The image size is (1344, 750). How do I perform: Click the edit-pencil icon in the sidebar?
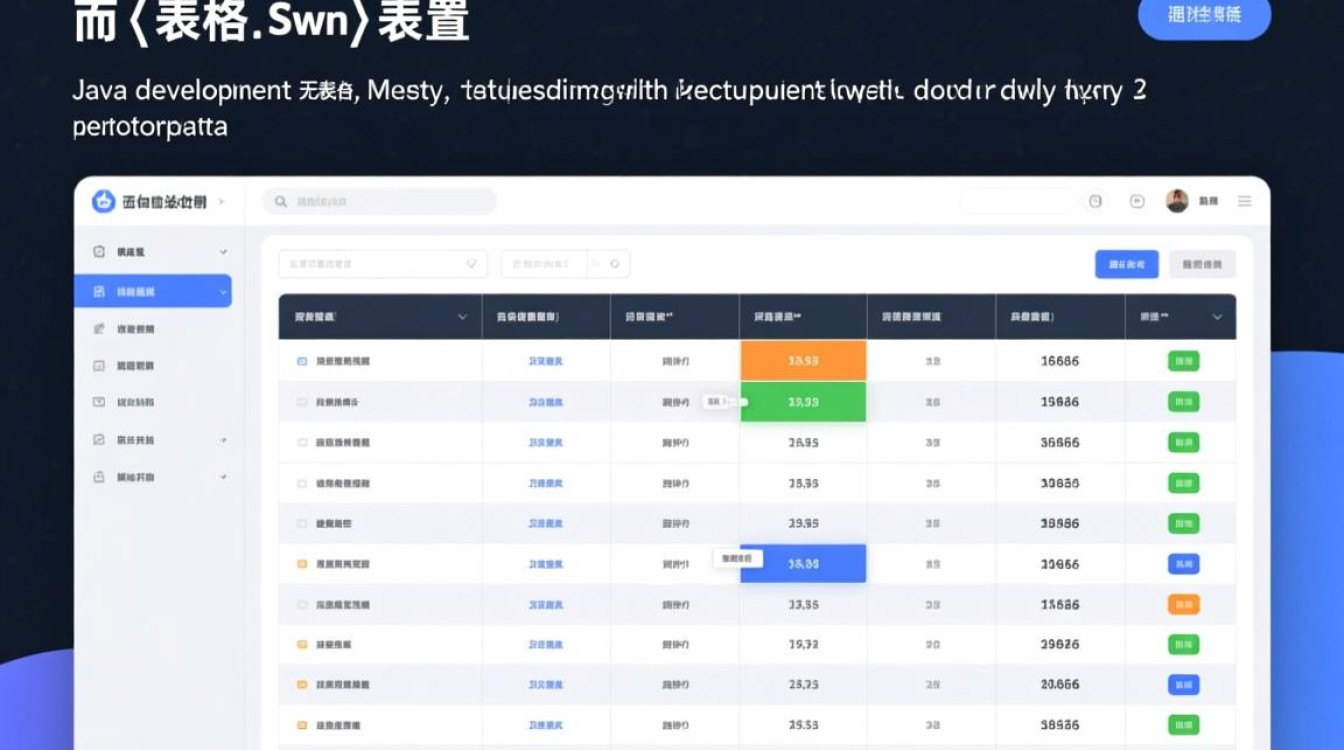[97, 328]
